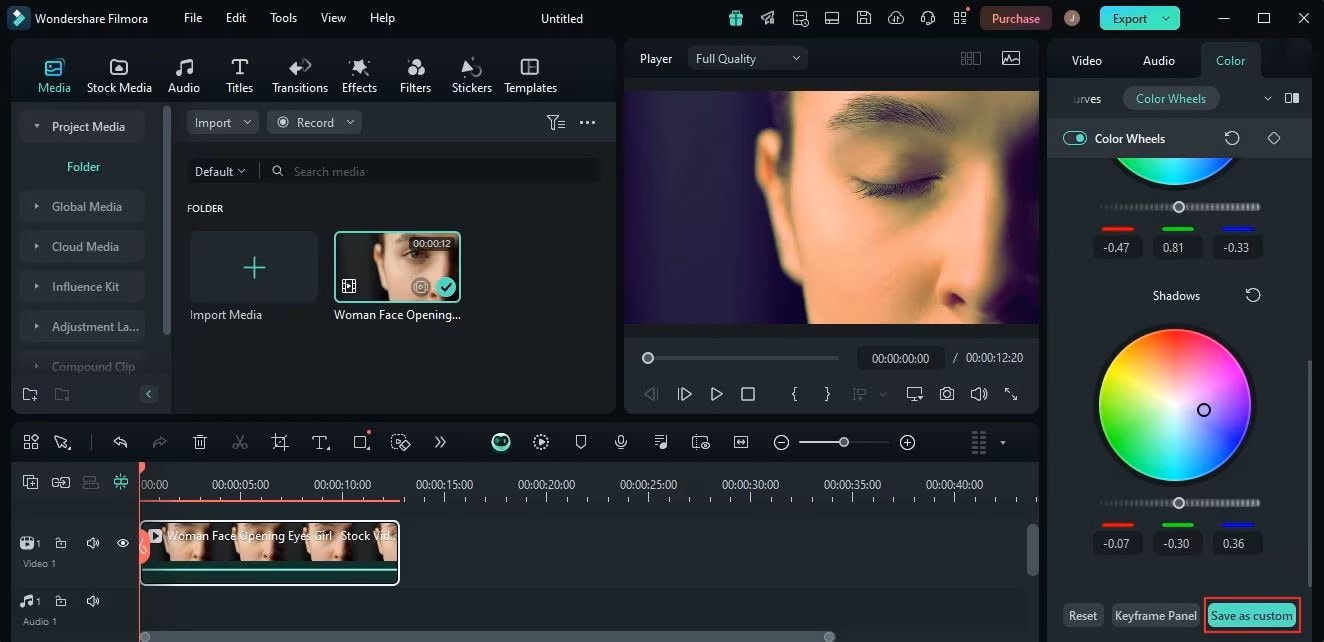Select the Crop tool in the timeline toolbar

[x=279, y=441]
